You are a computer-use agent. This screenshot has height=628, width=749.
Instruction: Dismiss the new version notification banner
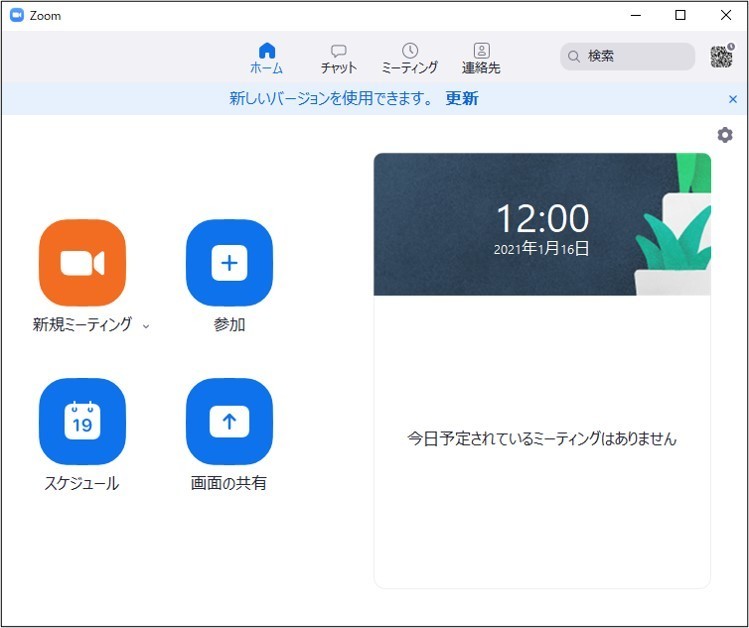(733, 99)
